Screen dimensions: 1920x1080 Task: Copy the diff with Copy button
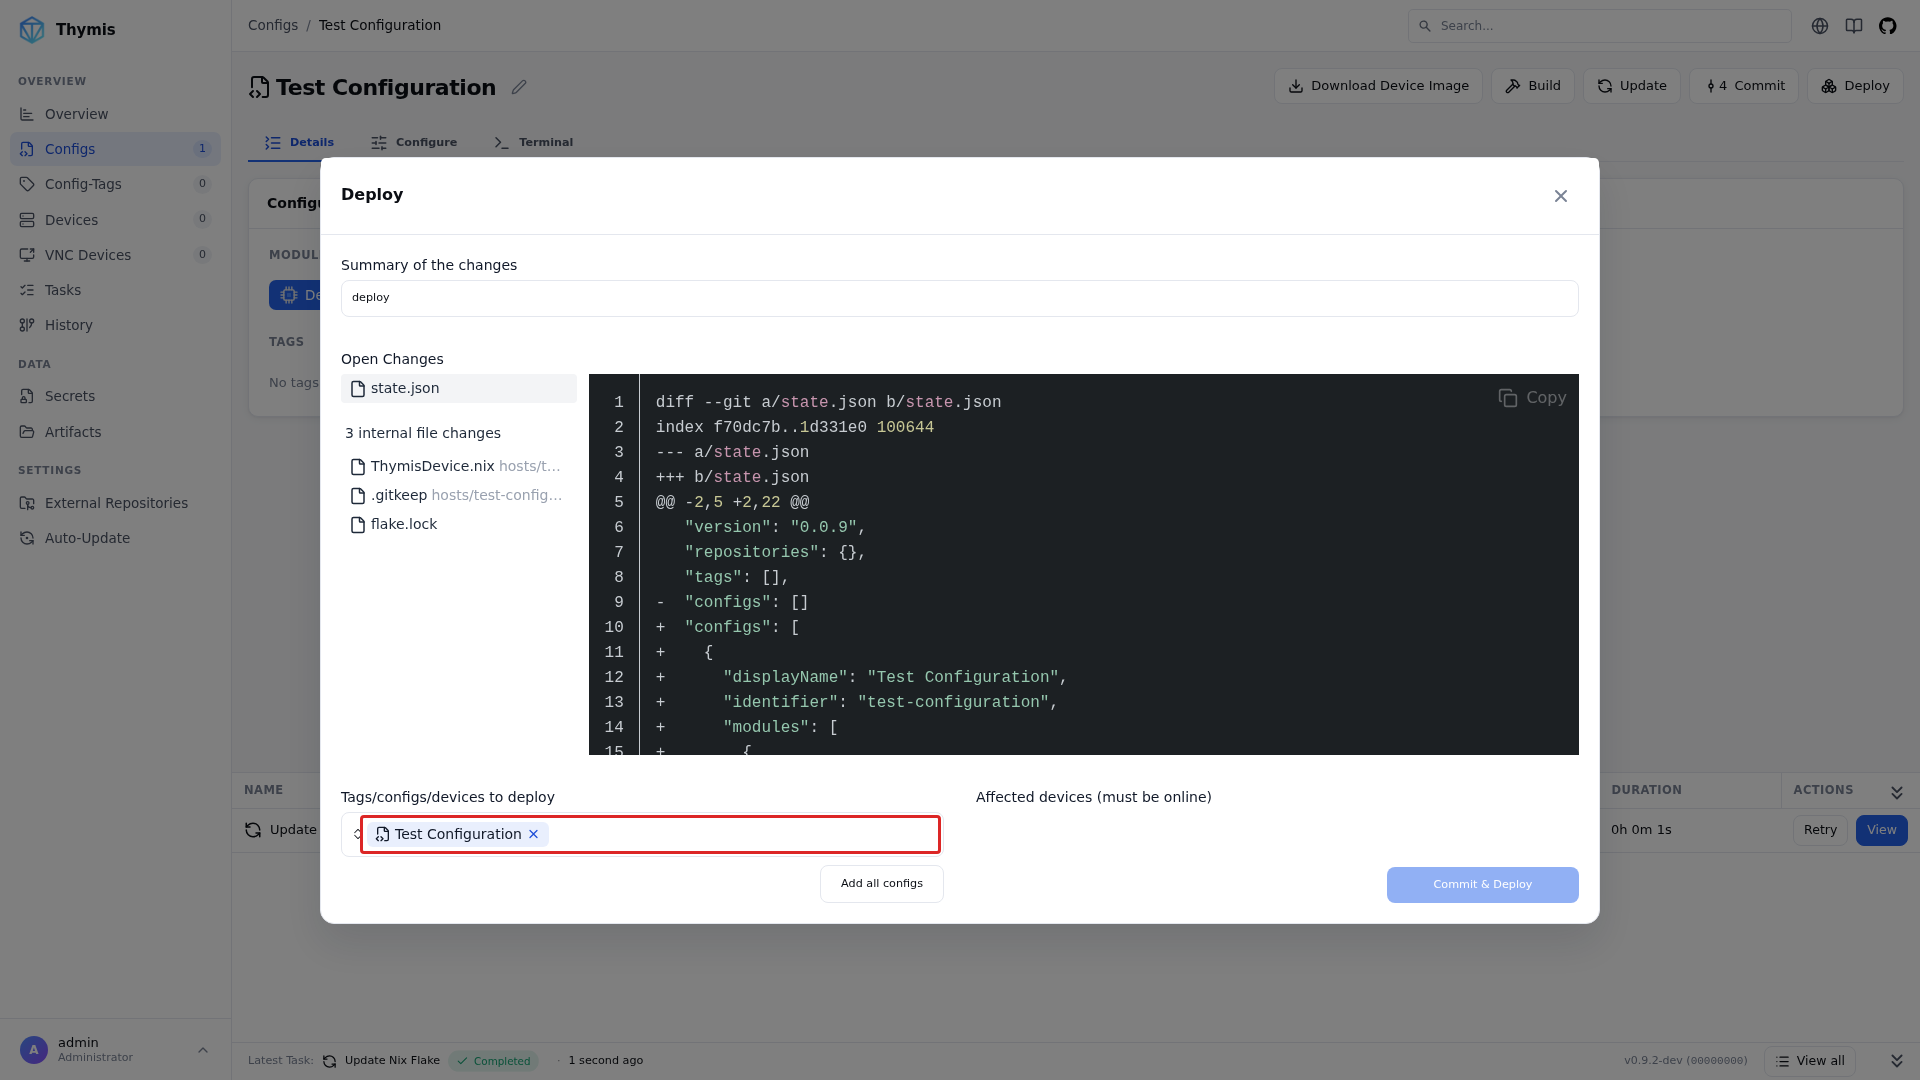[1532, 398]
